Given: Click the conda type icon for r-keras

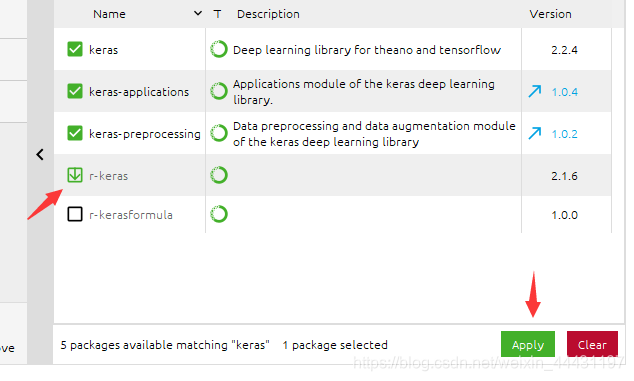Looking at the screenshot, I should (x=219, y=175).
